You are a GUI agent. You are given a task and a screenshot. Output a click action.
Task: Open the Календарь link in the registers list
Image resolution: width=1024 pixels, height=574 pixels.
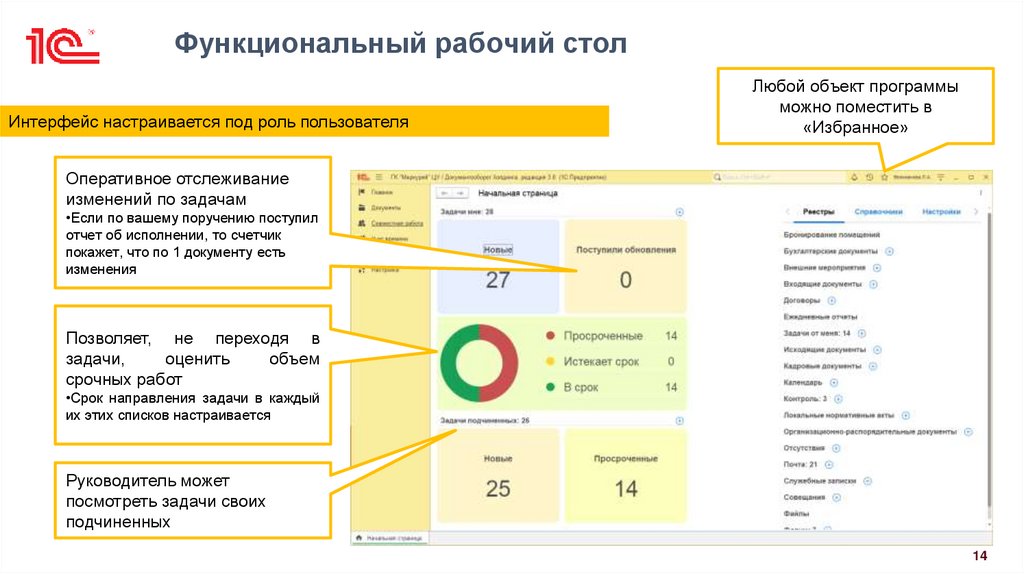point(803,383)
